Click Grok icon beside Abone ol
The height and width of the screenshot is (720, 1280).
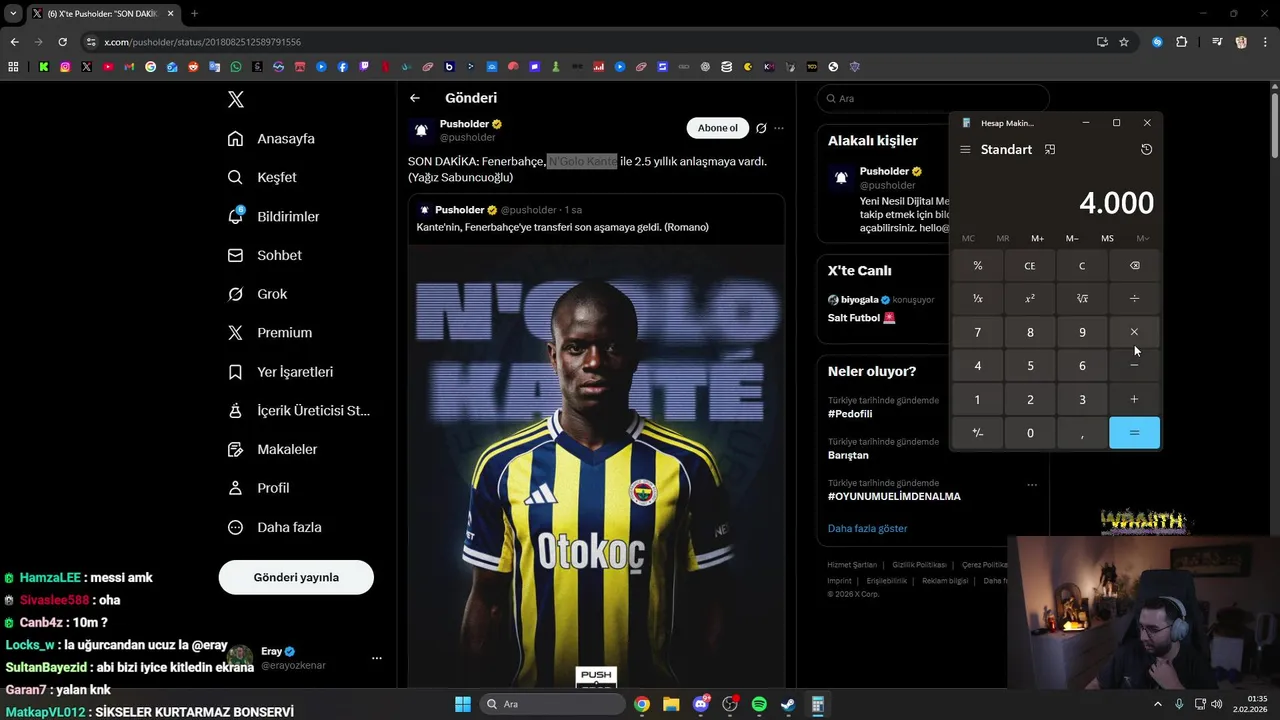(761, 128)
